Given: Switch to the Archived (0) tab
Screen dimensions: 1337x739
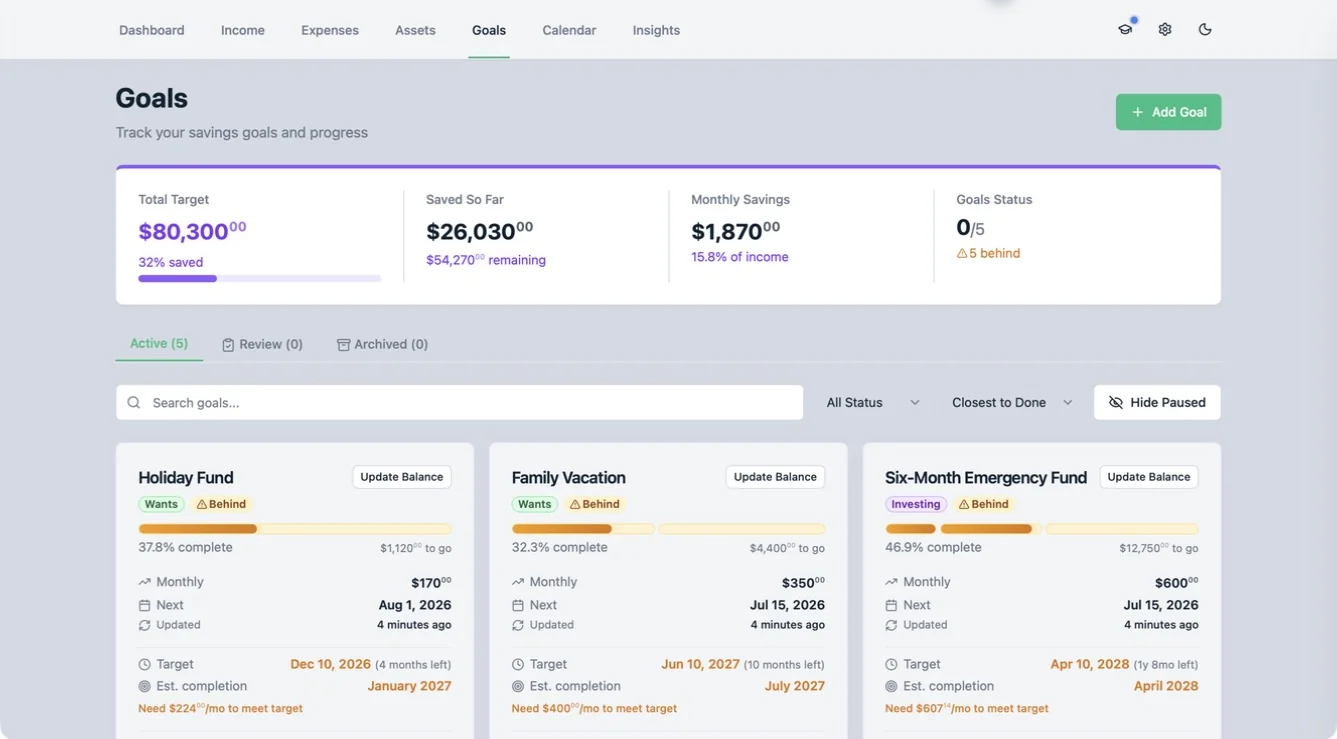Looking at the screenshot, I should pyautogui.click(x=382, y=344).
